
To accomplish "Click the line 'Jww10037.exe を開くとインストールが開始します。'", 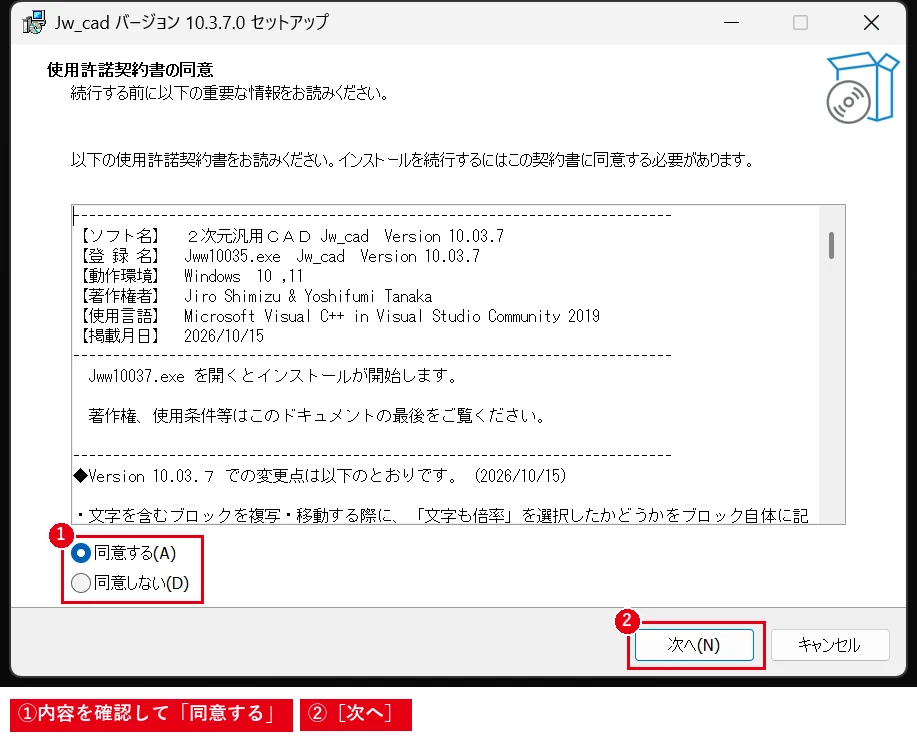I will [x=273, y=376].
